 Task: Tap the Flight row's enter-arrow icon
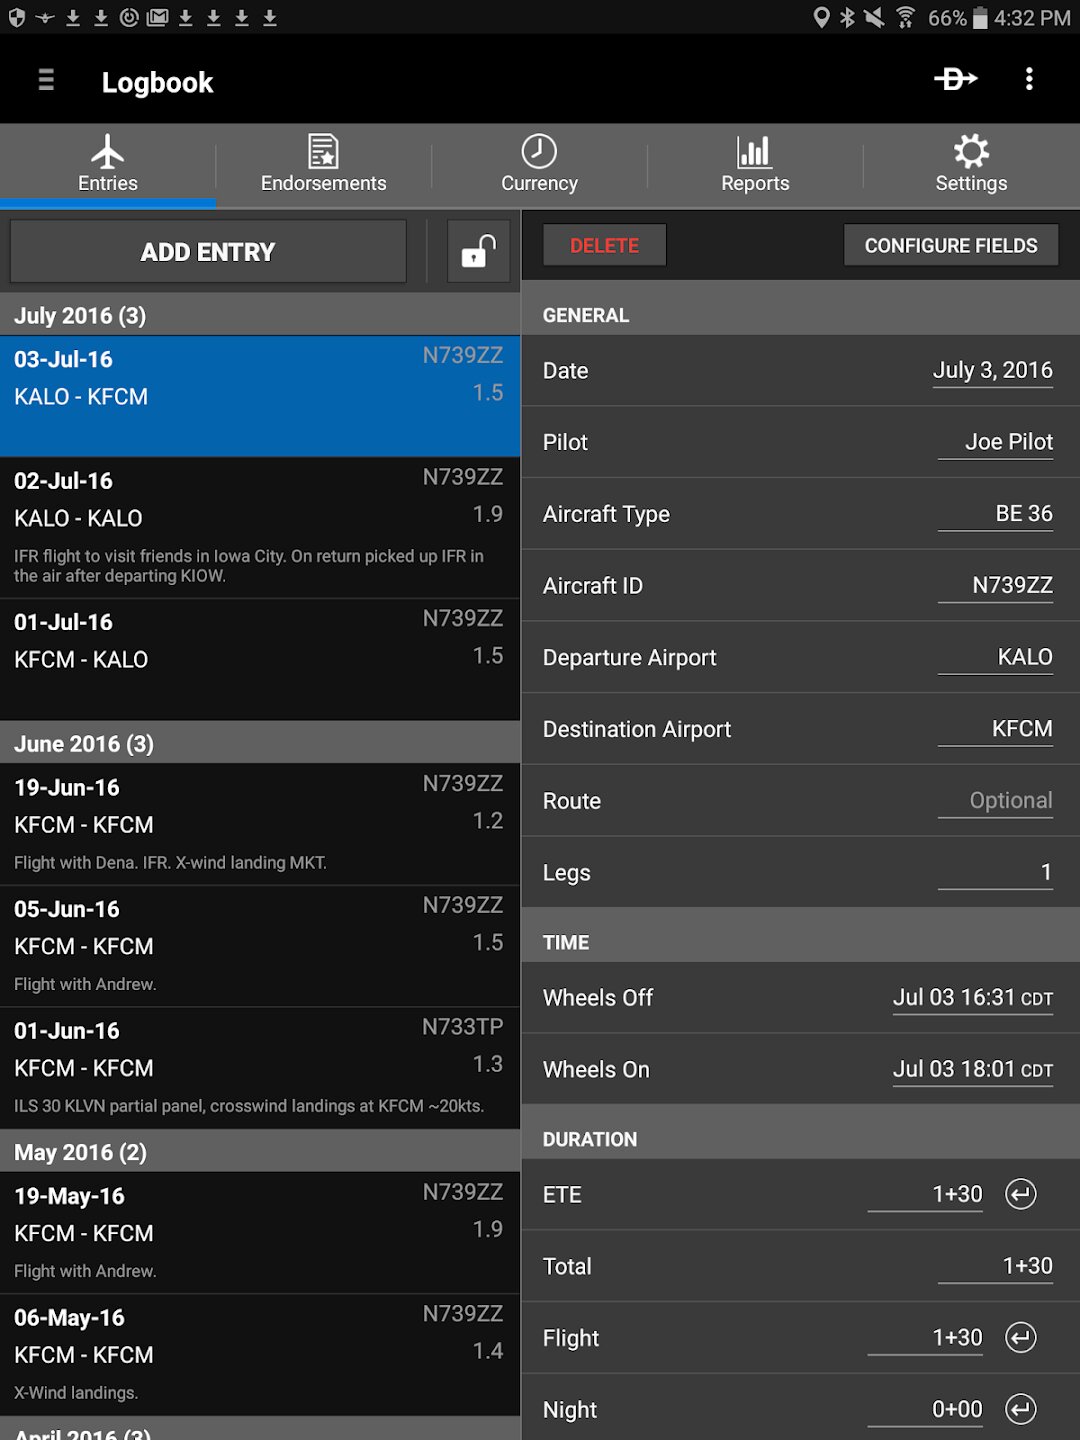click(1021, 1338)
